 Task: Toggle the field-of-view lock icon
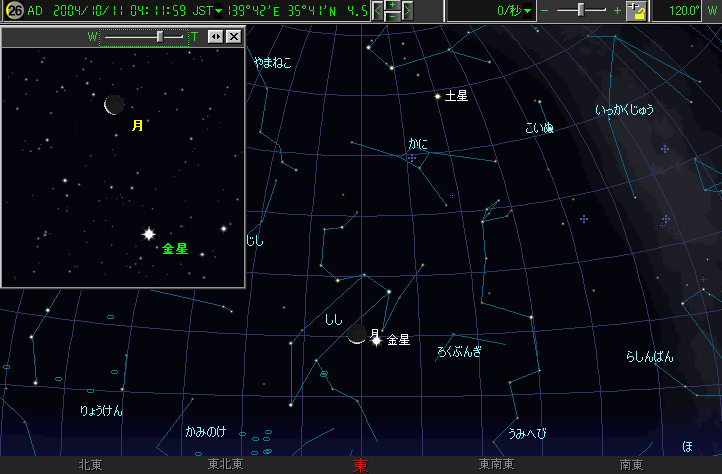637,11
